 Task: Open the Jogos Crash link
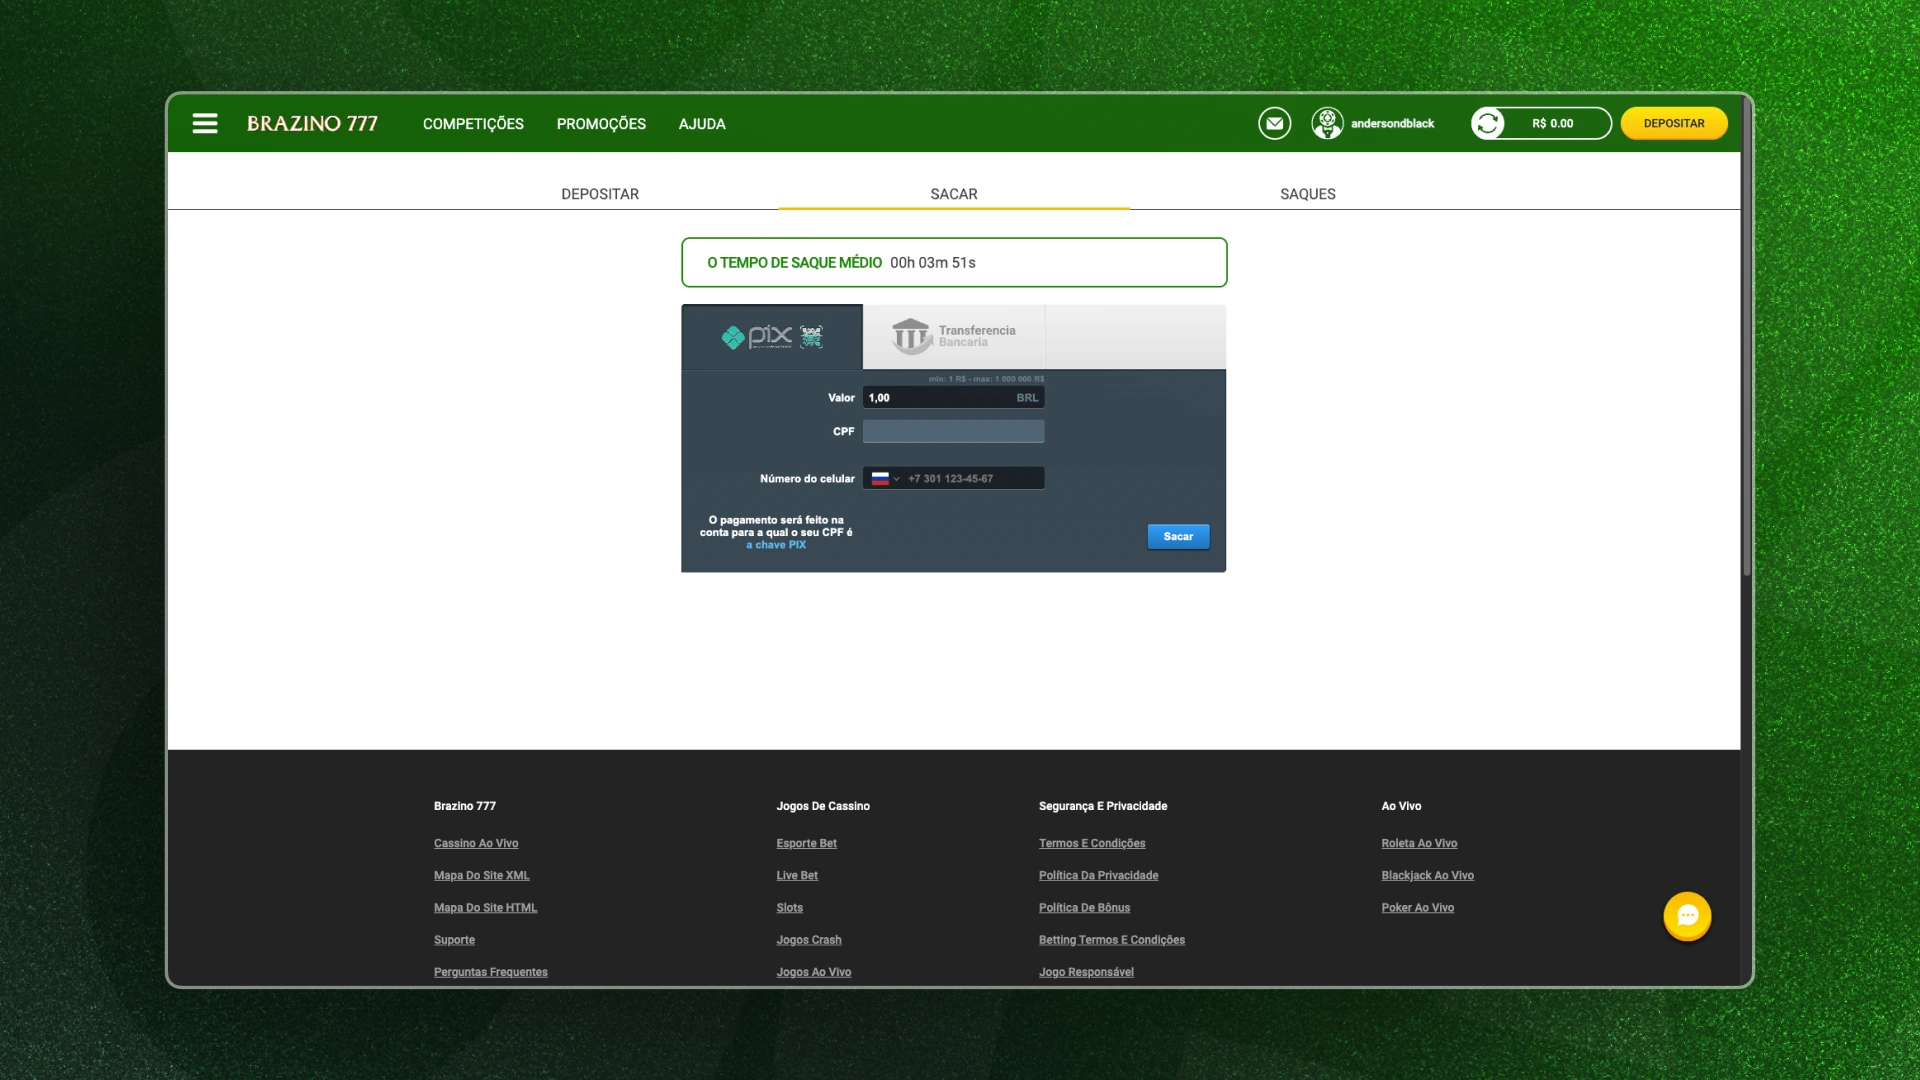[809, 940]
